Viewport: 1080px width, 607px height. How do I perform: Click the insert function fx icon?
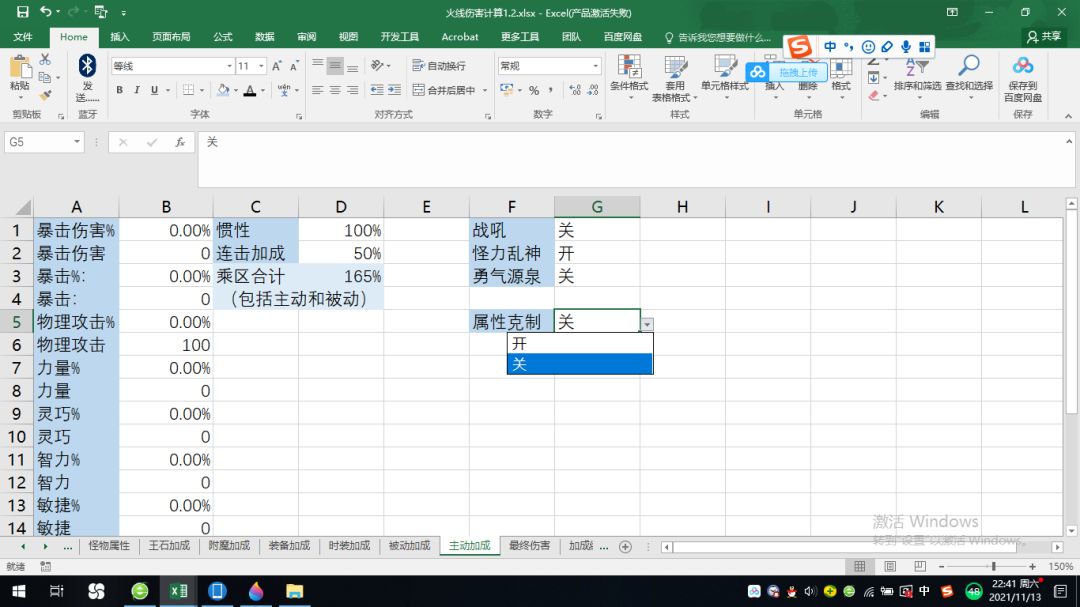180,142
